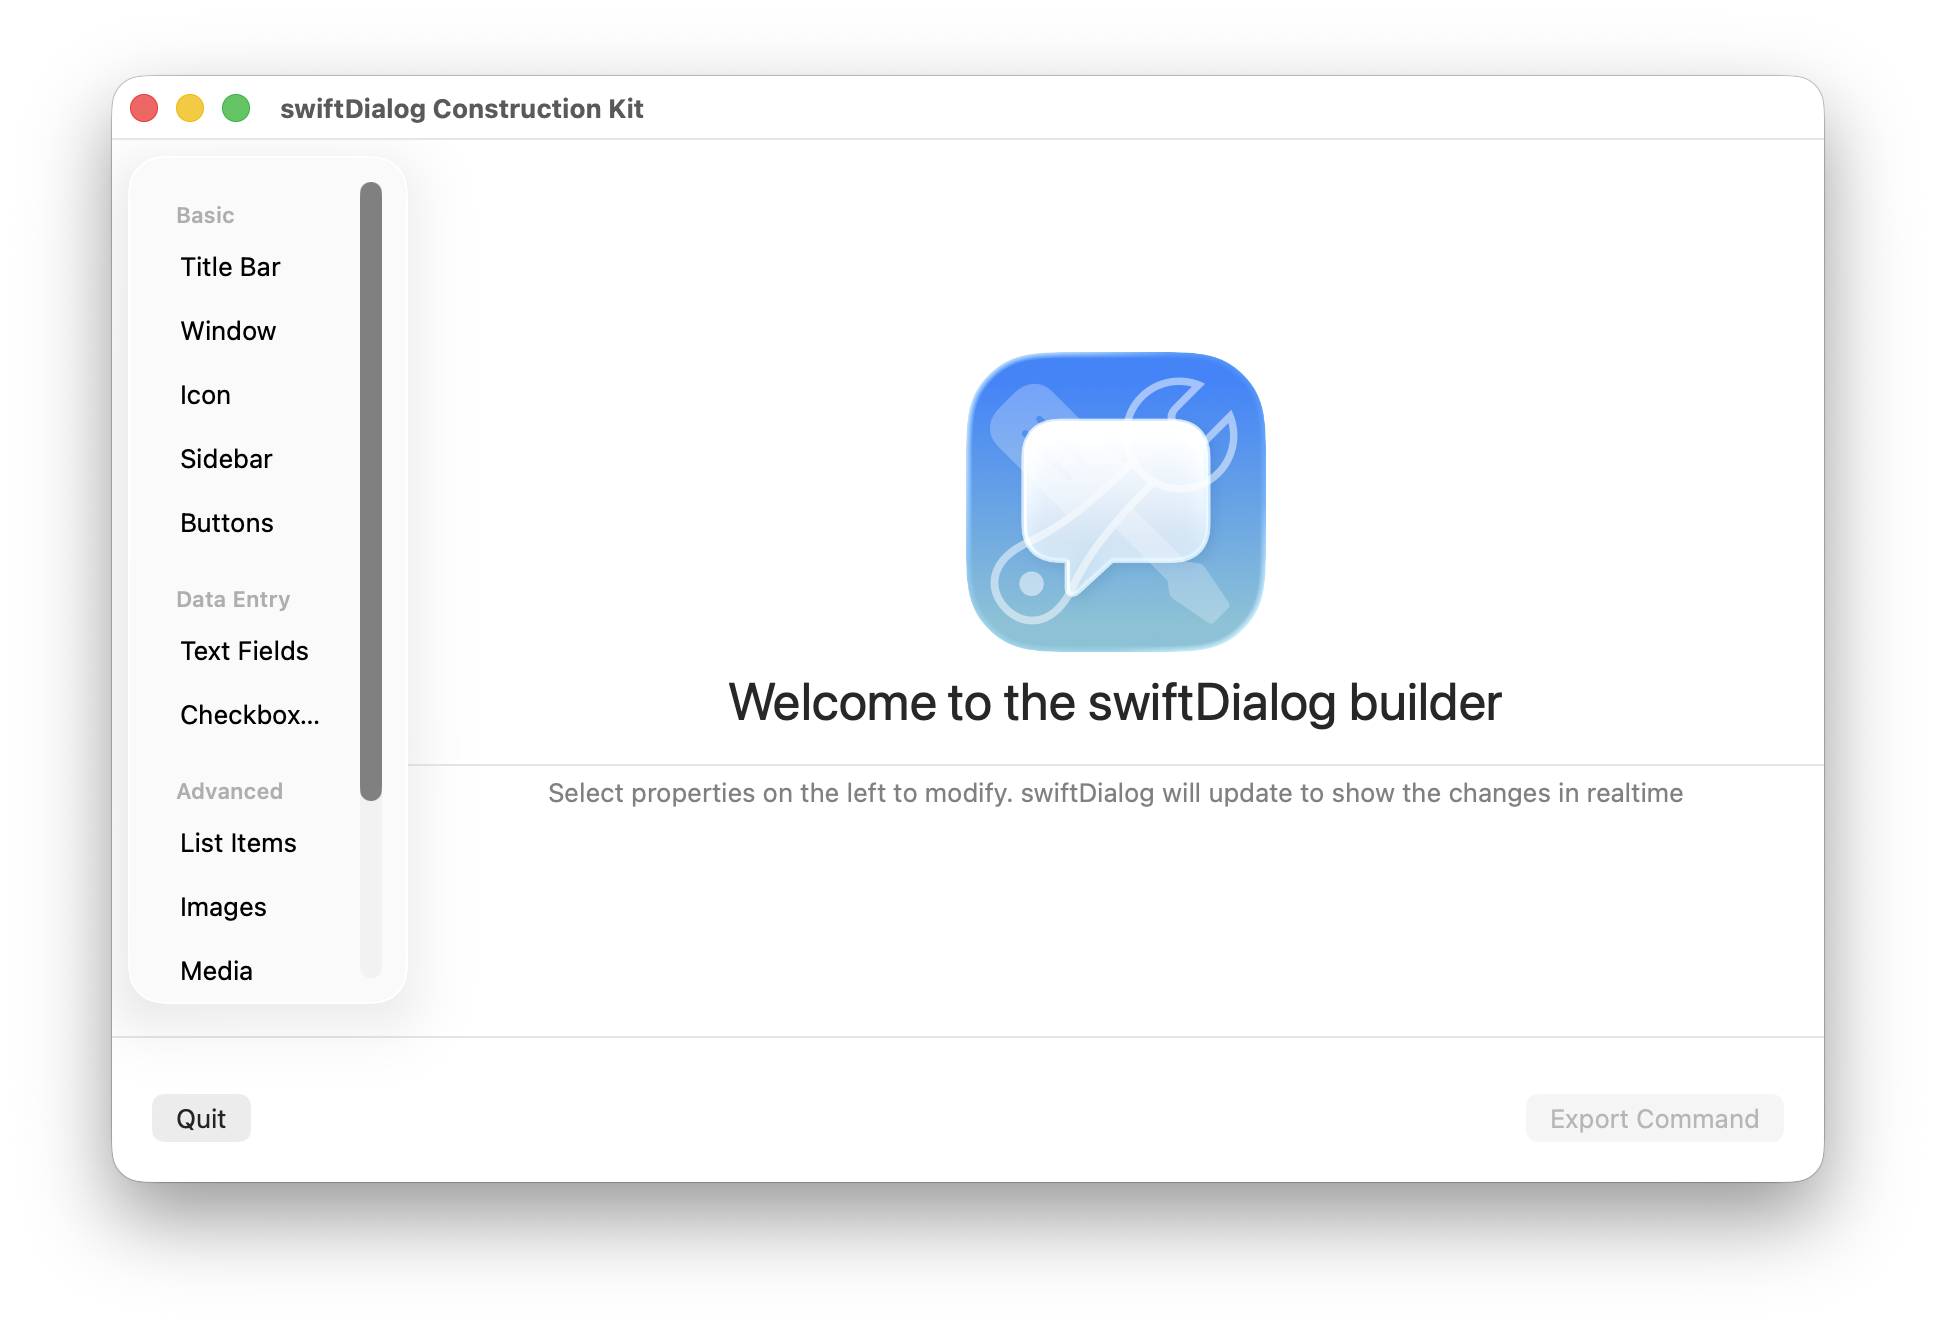Open Sidebar properties section
The image size is (1936, 1330).
226,459
